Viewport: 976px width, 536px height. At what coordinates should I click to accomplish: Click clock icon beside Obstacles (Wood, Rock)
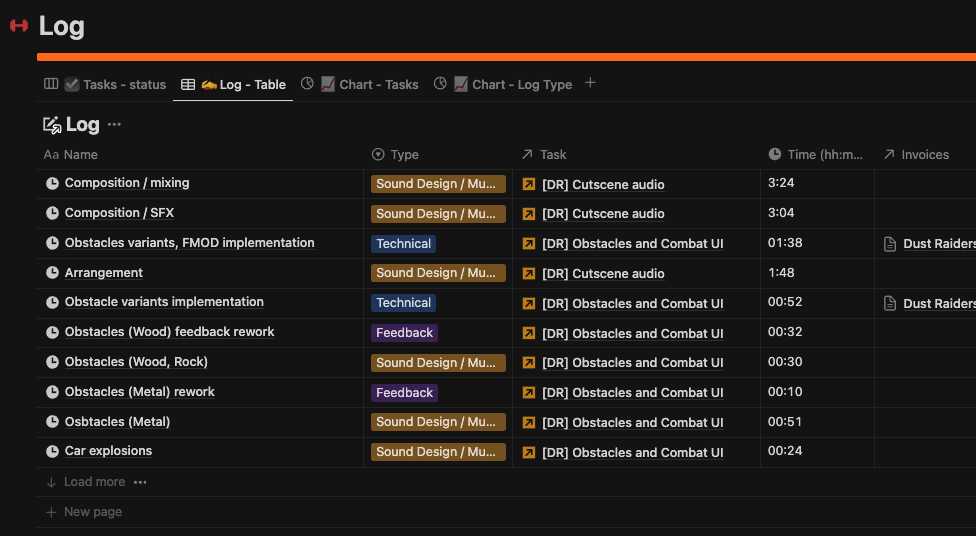(x=52, y=362)
